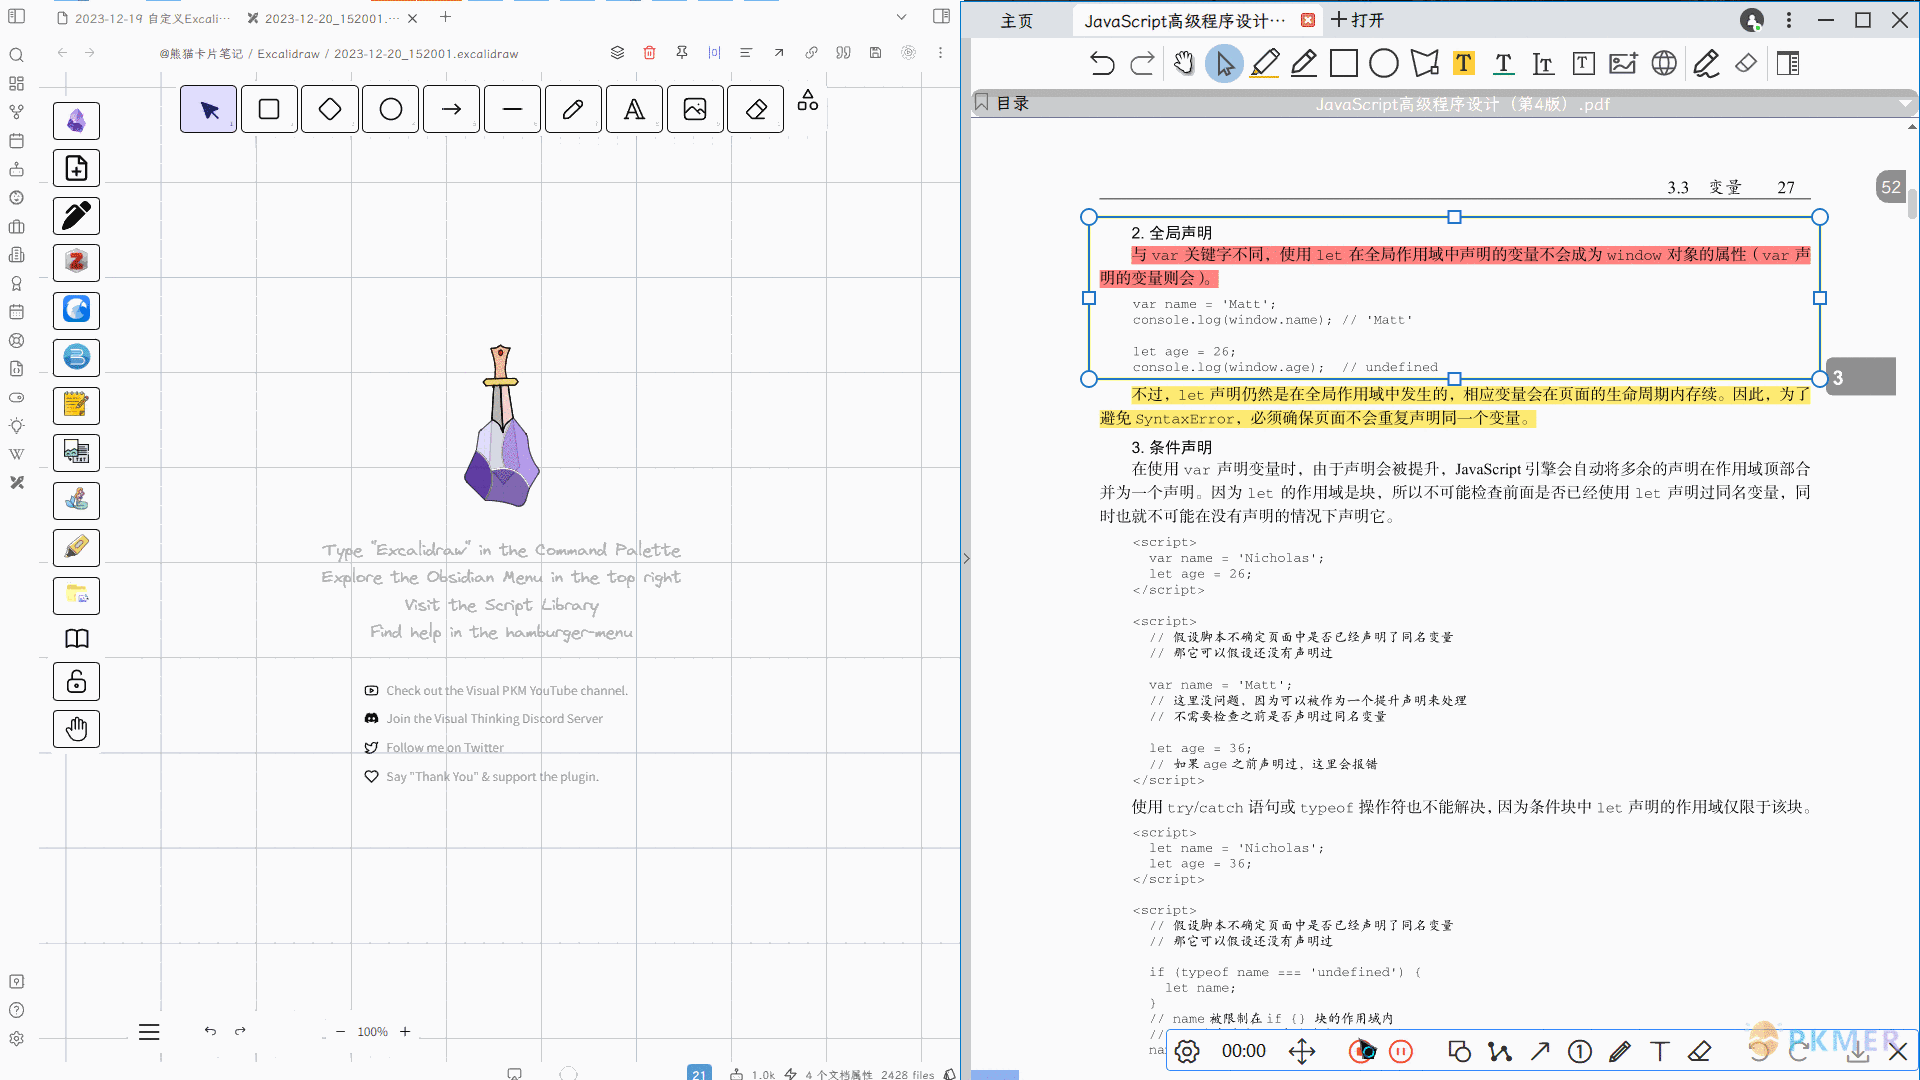Viewport: 1920px width, 1080px height.
Task: Select the Excalidraw eraser tool
Action: 756,109
